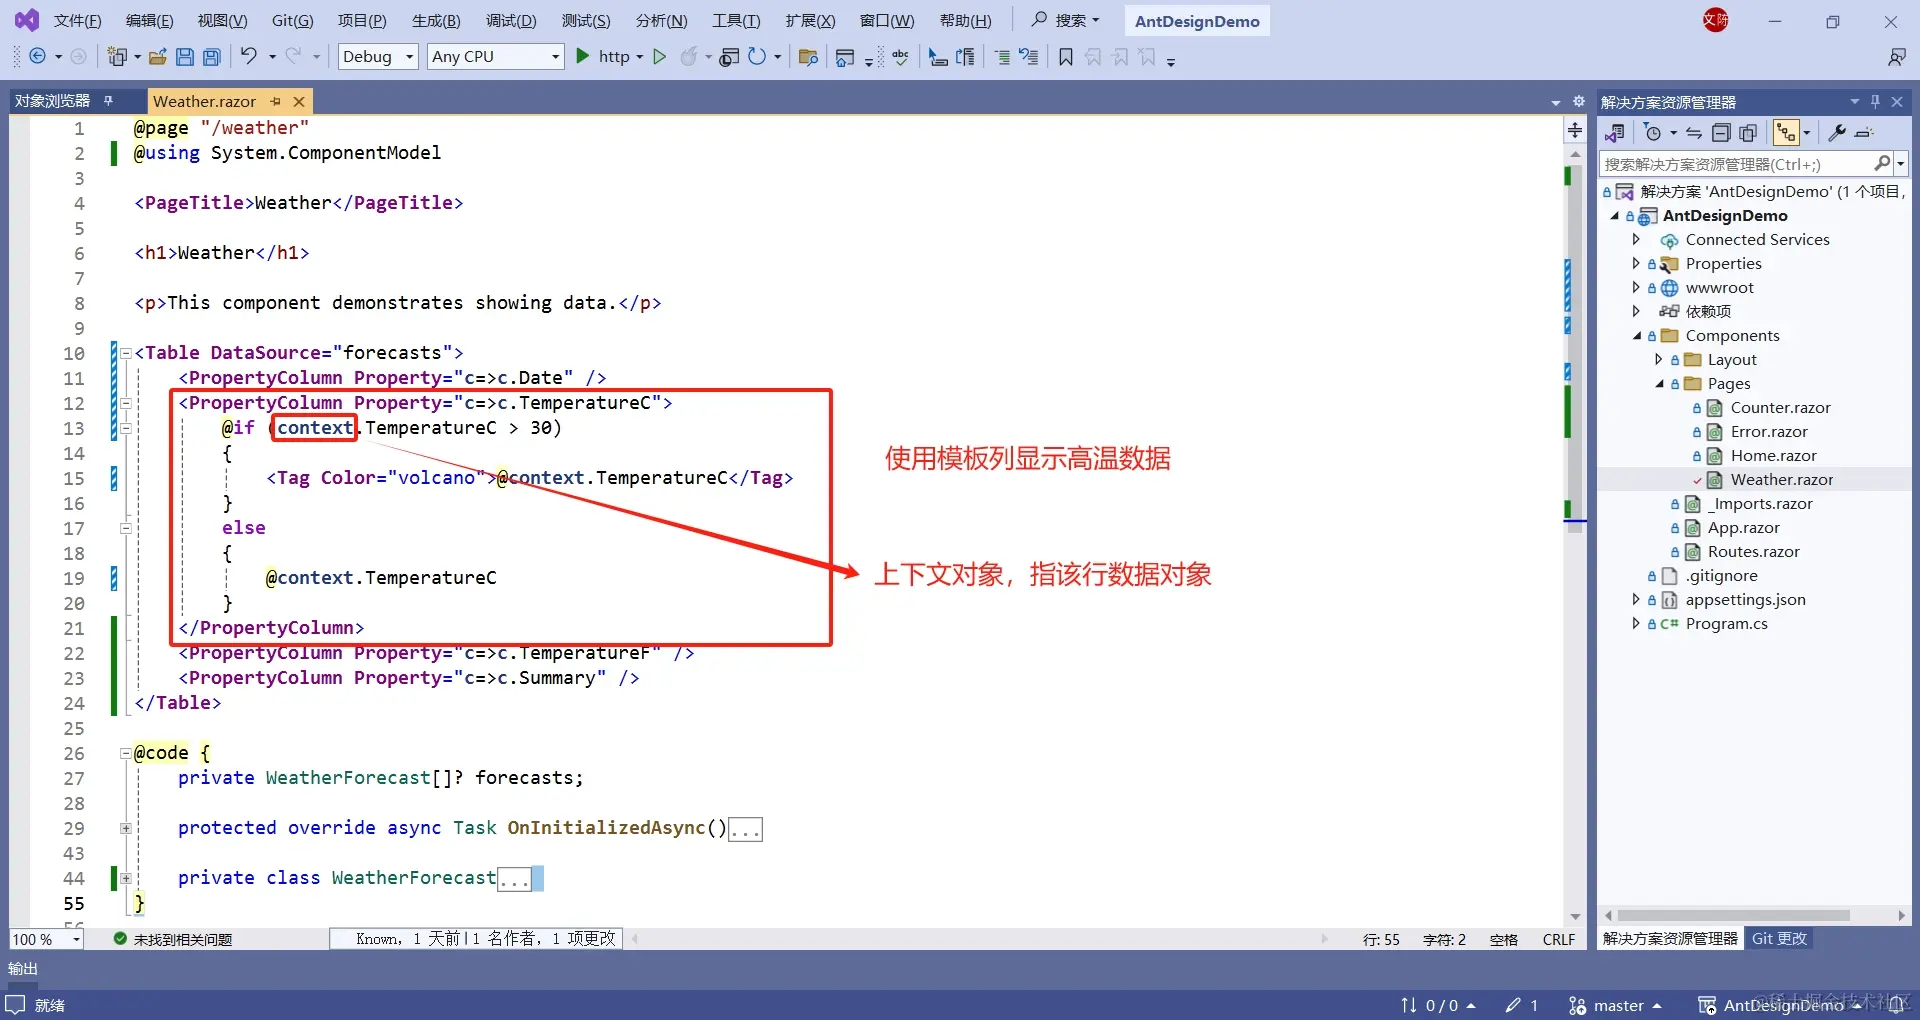The width and height of the screenshot is (1920, 1020).
Task: Click the unpushed commits 0 / 0 indicator
Action: [x=1438, y=1005]
